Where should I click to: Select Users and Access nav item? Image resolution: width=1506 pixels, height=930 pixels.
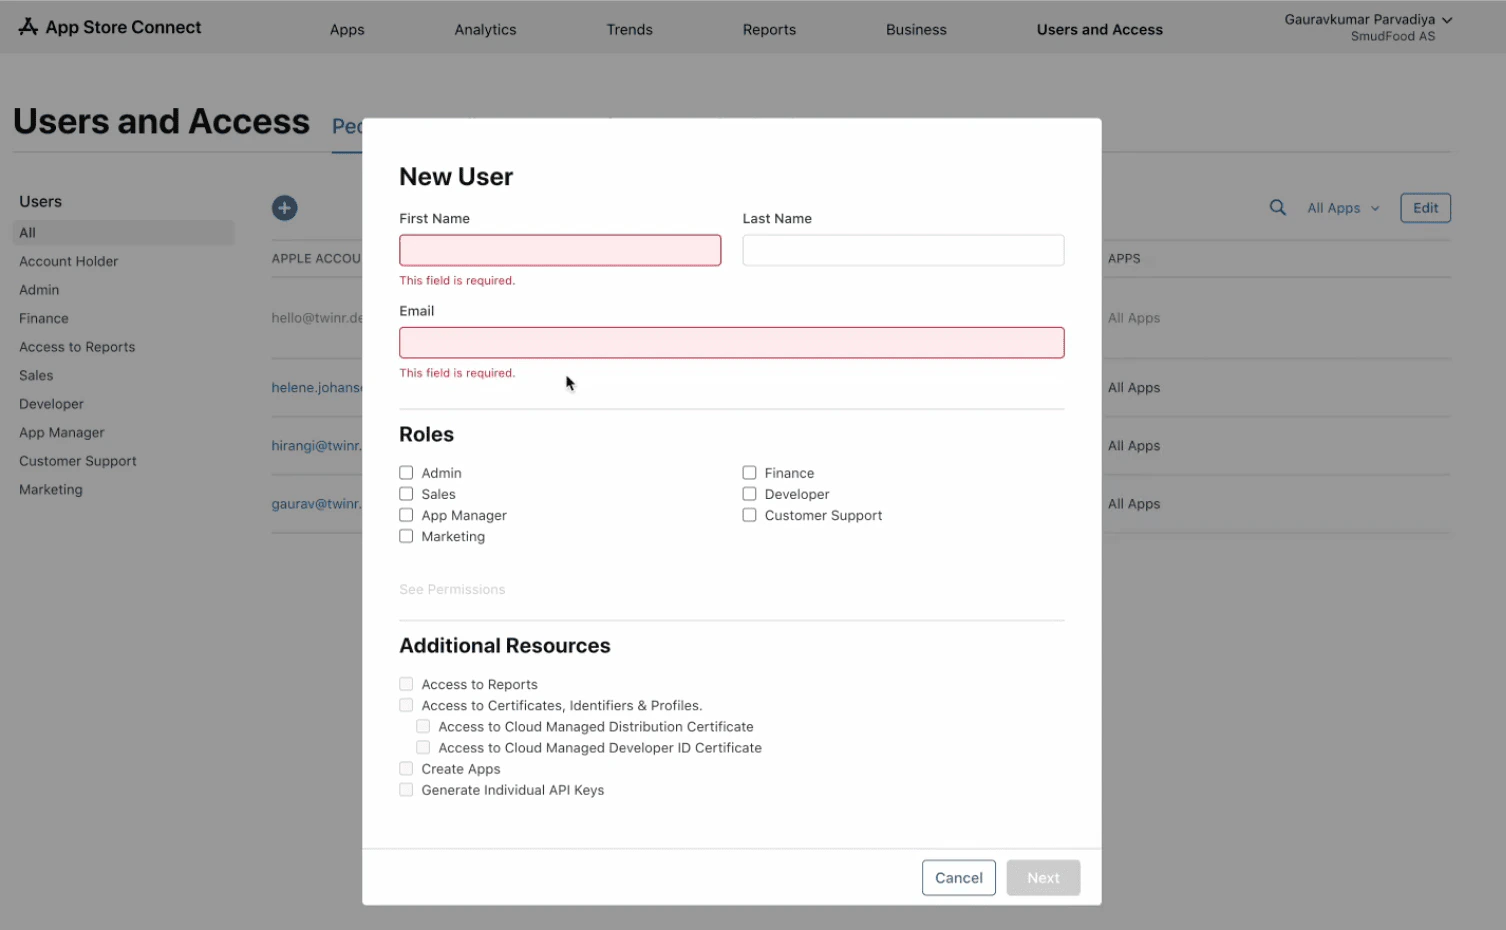click(x=1099, y=30)
